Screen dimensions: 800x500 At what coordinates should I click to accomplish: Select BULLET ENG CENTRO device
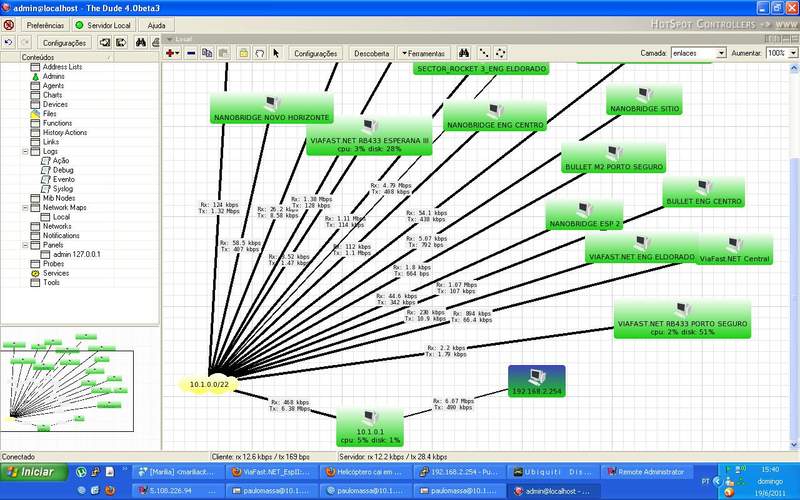tap(704, 193)
